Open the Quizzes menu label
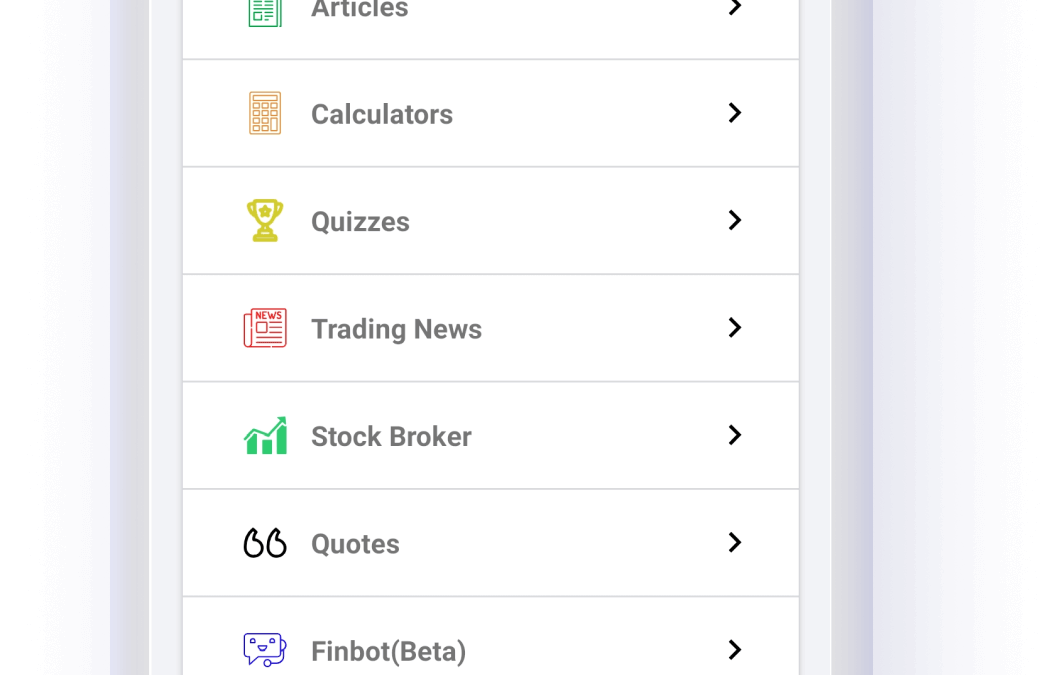This screenshot has width=1063, height=675. 360,222
